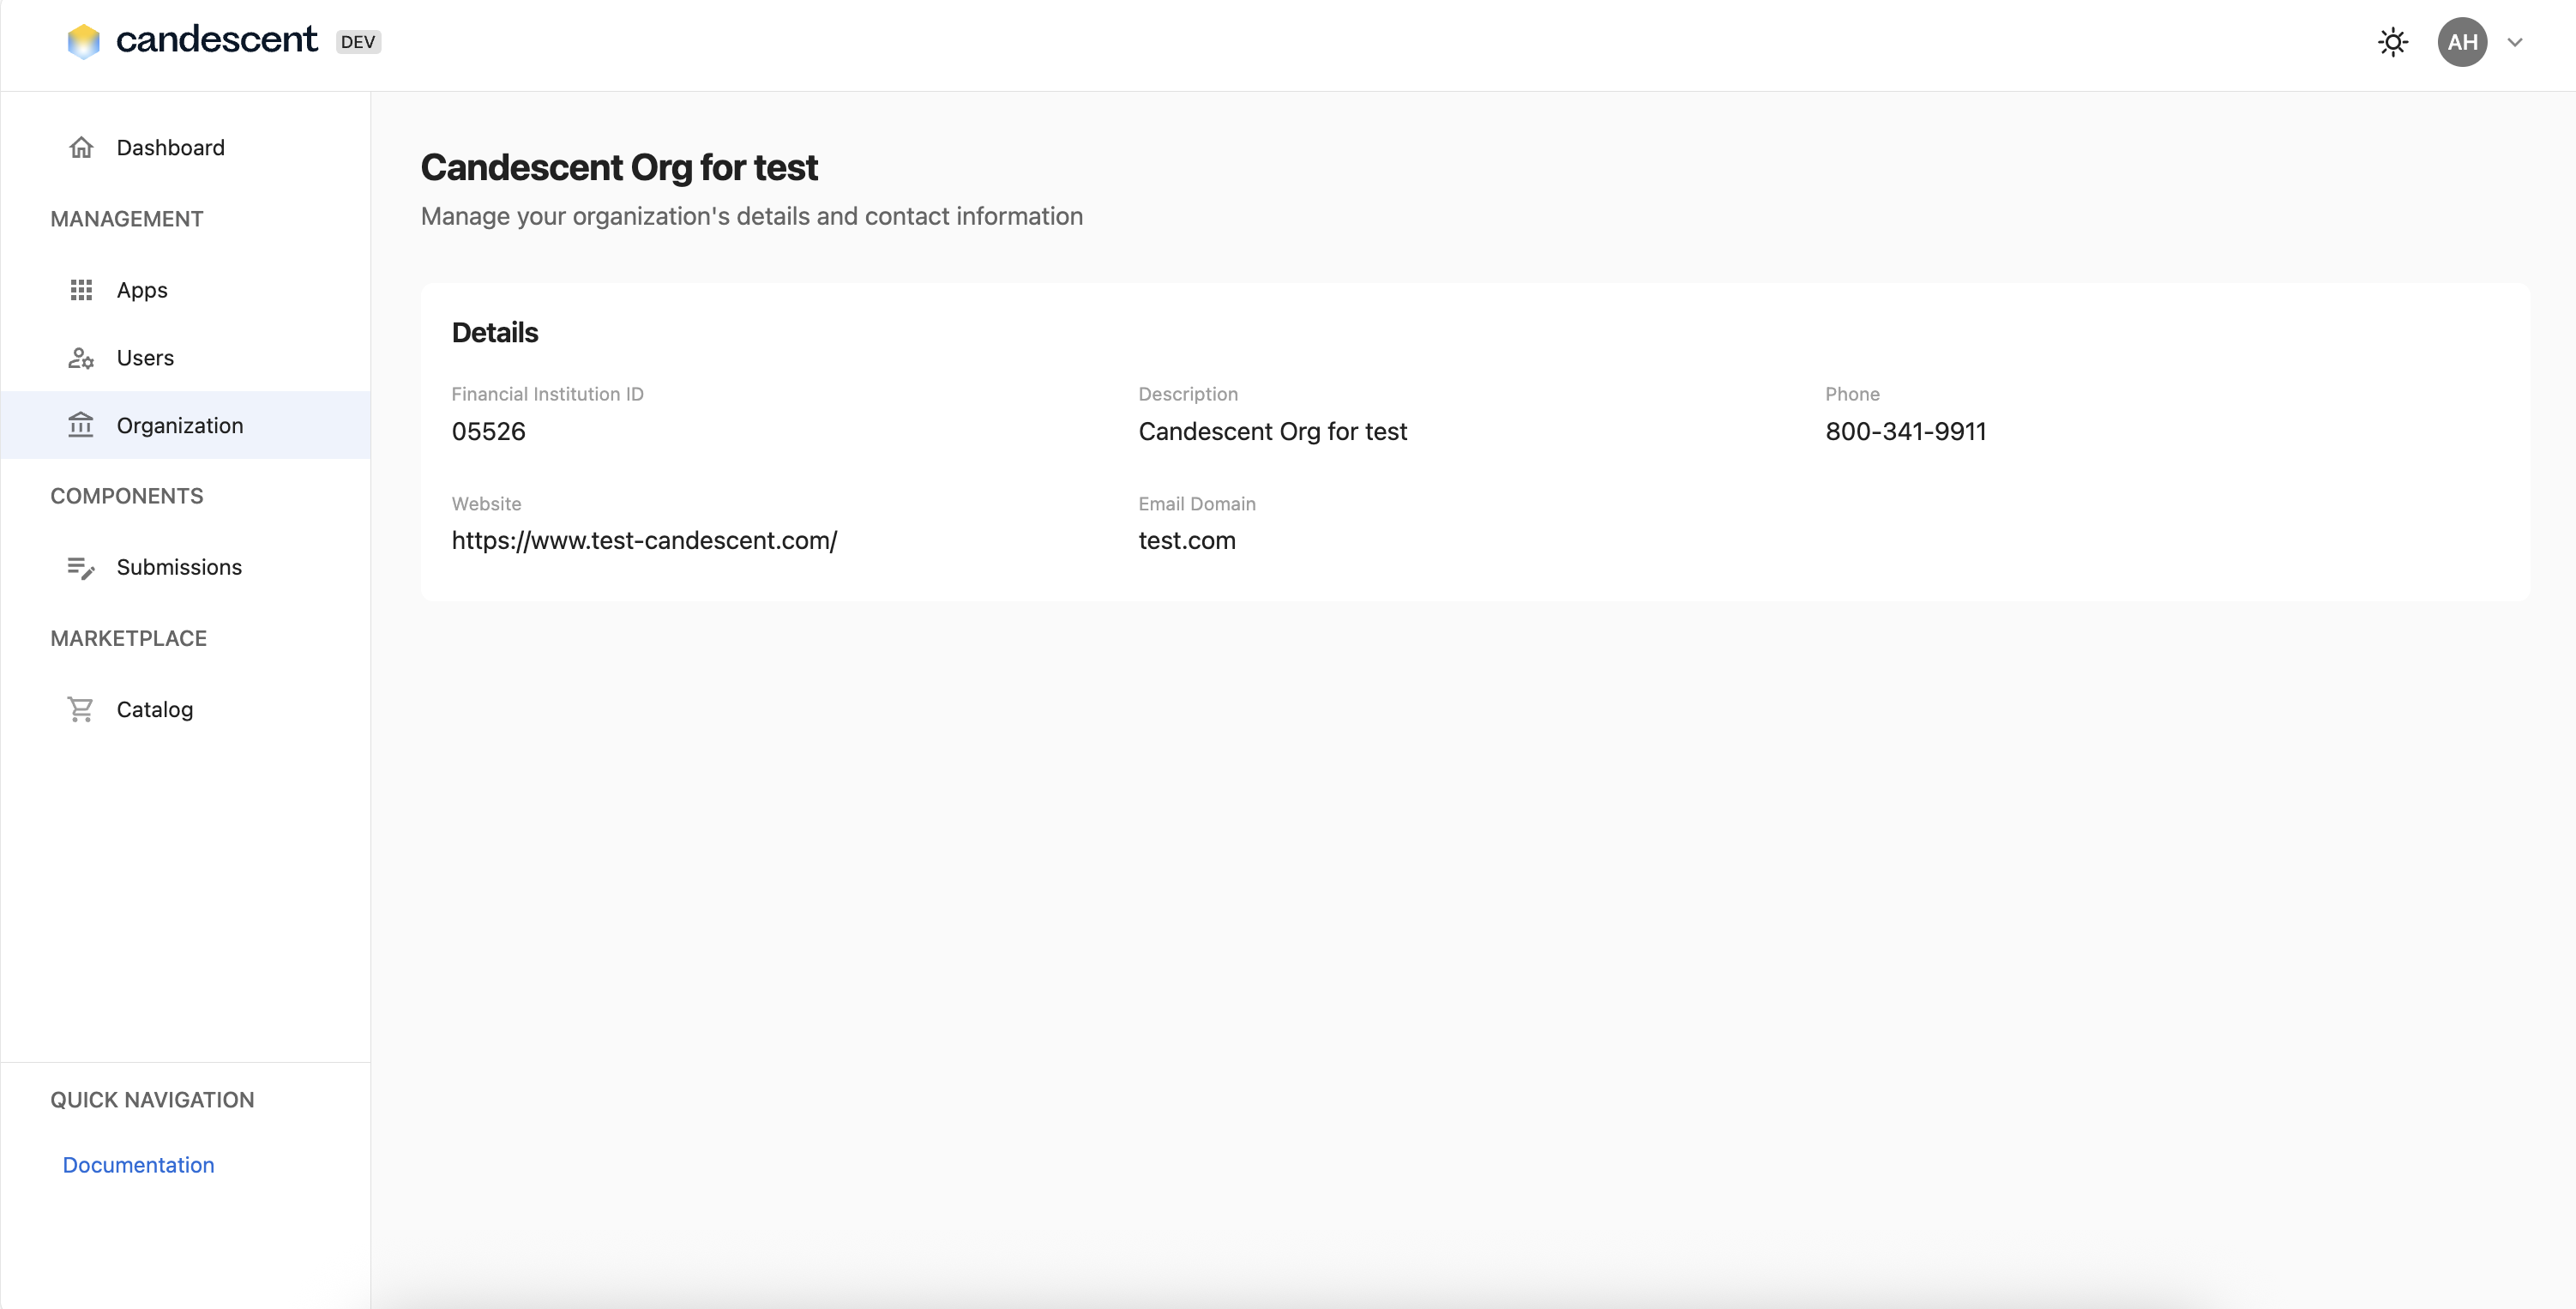The height and width of the screenshot is (1309, 2576).
Task: Click the Candescent cube logo
Action: pyautogui.click(x=84, y=41)
